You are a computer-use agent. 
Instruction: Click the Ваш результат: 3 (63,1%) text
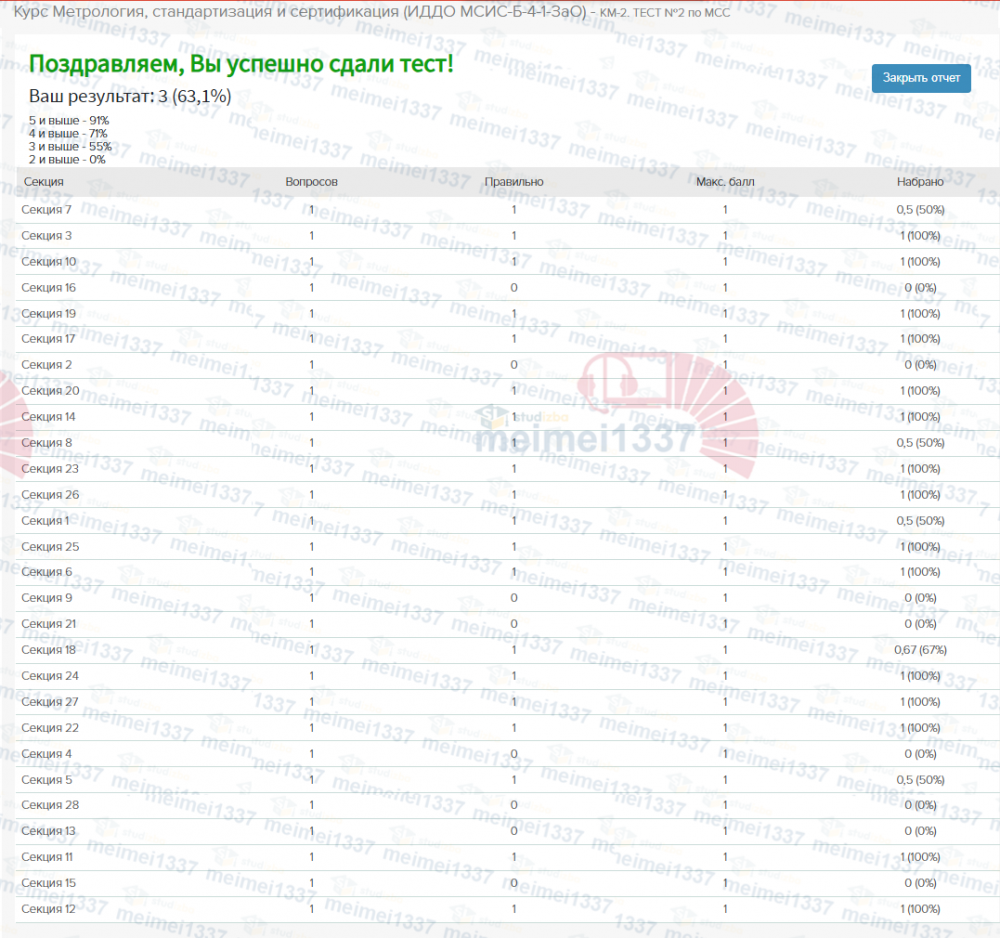pos(130,96)
